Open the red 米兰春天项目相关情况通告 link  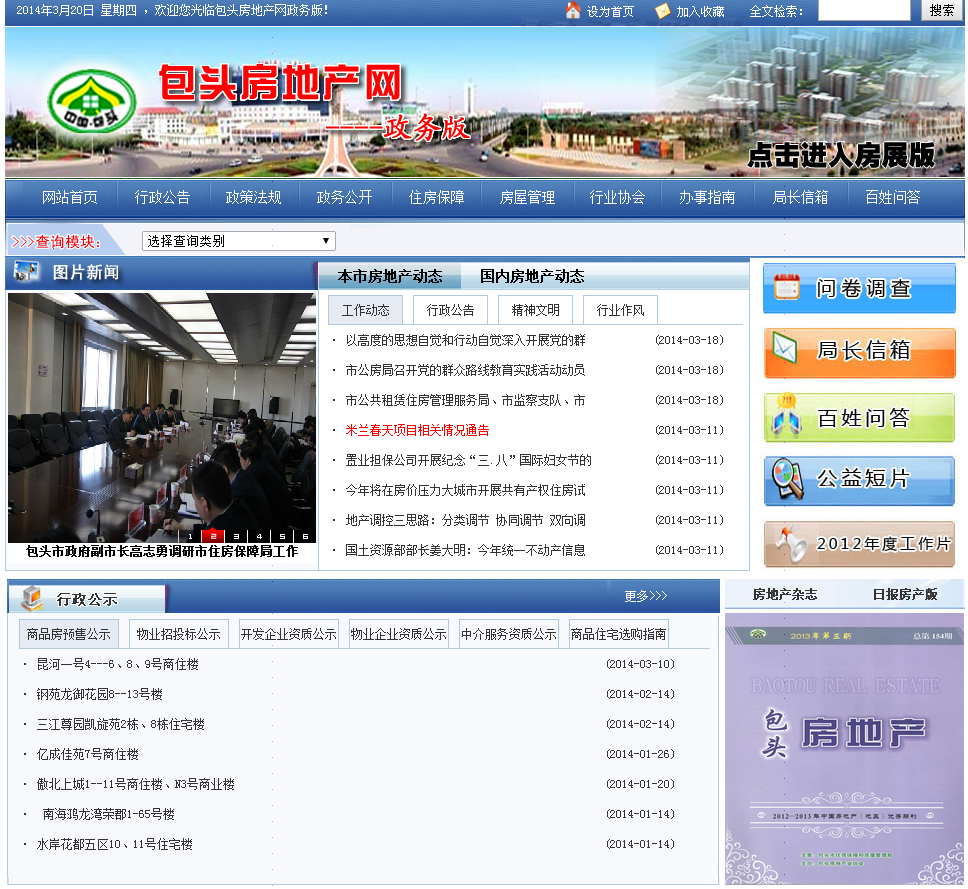pos(417,430)
